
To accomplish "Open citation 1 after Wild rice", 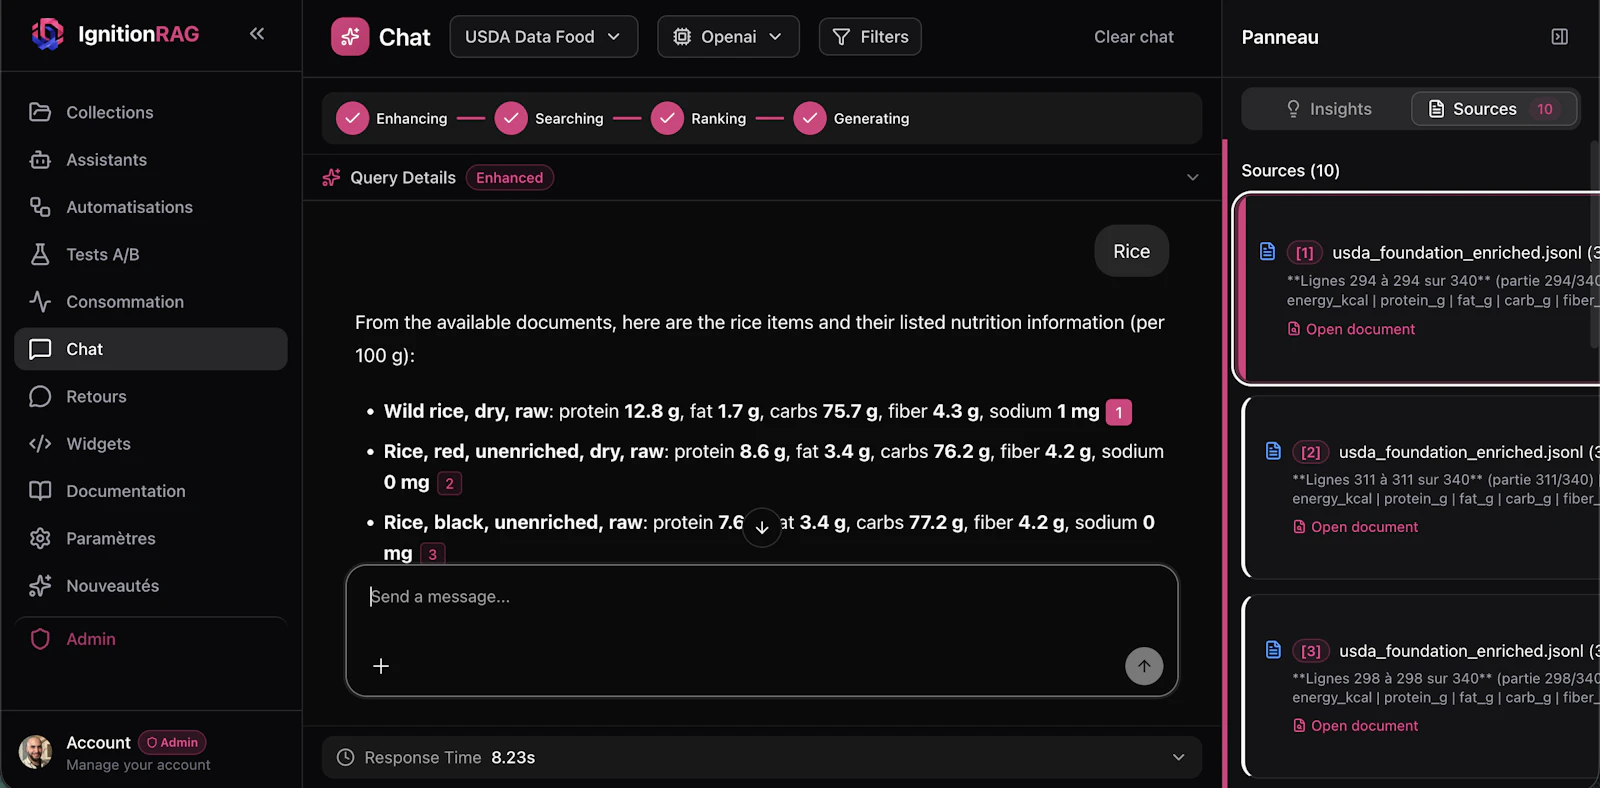I will click(x=1119, y=412).
